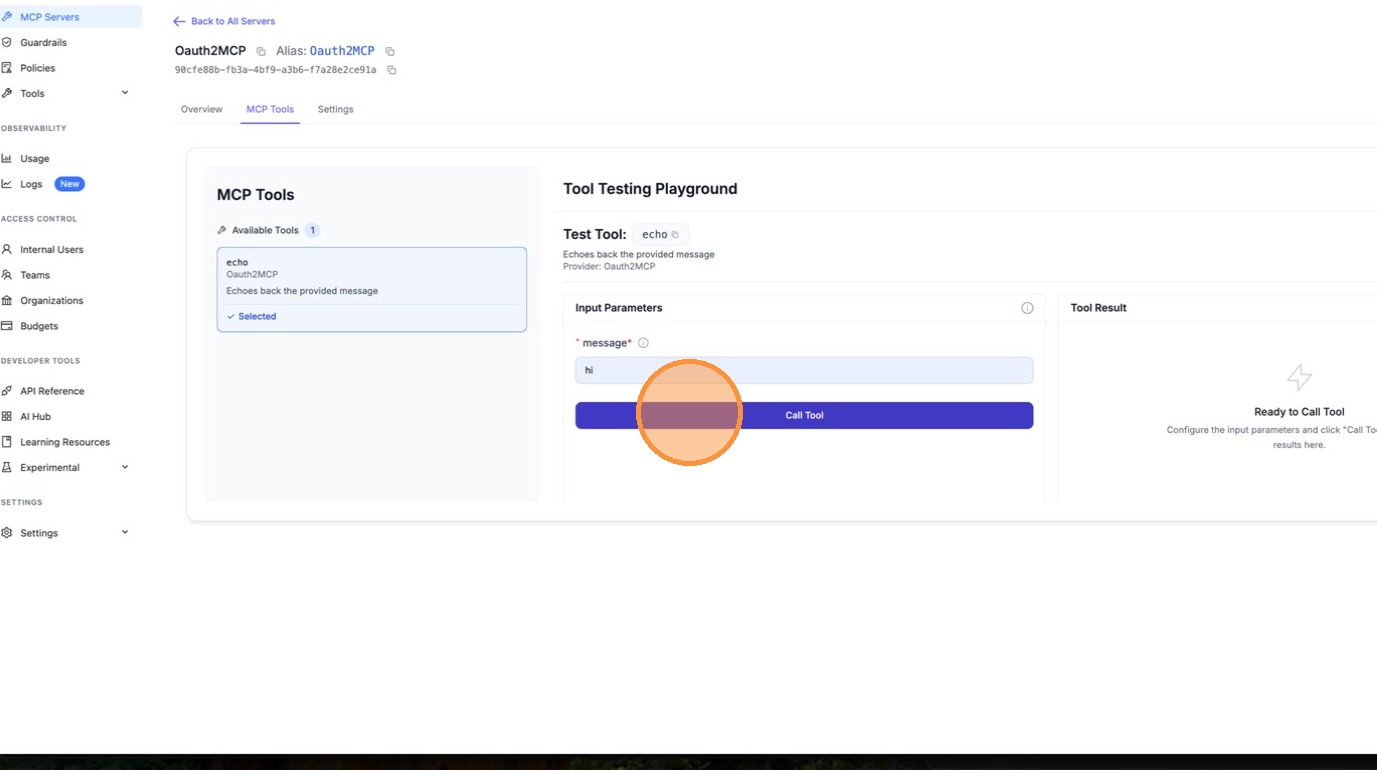Viewport: 1377px width, 770px height.
Task: Switch to the Overview tab
Action: (x=202, y=109)
